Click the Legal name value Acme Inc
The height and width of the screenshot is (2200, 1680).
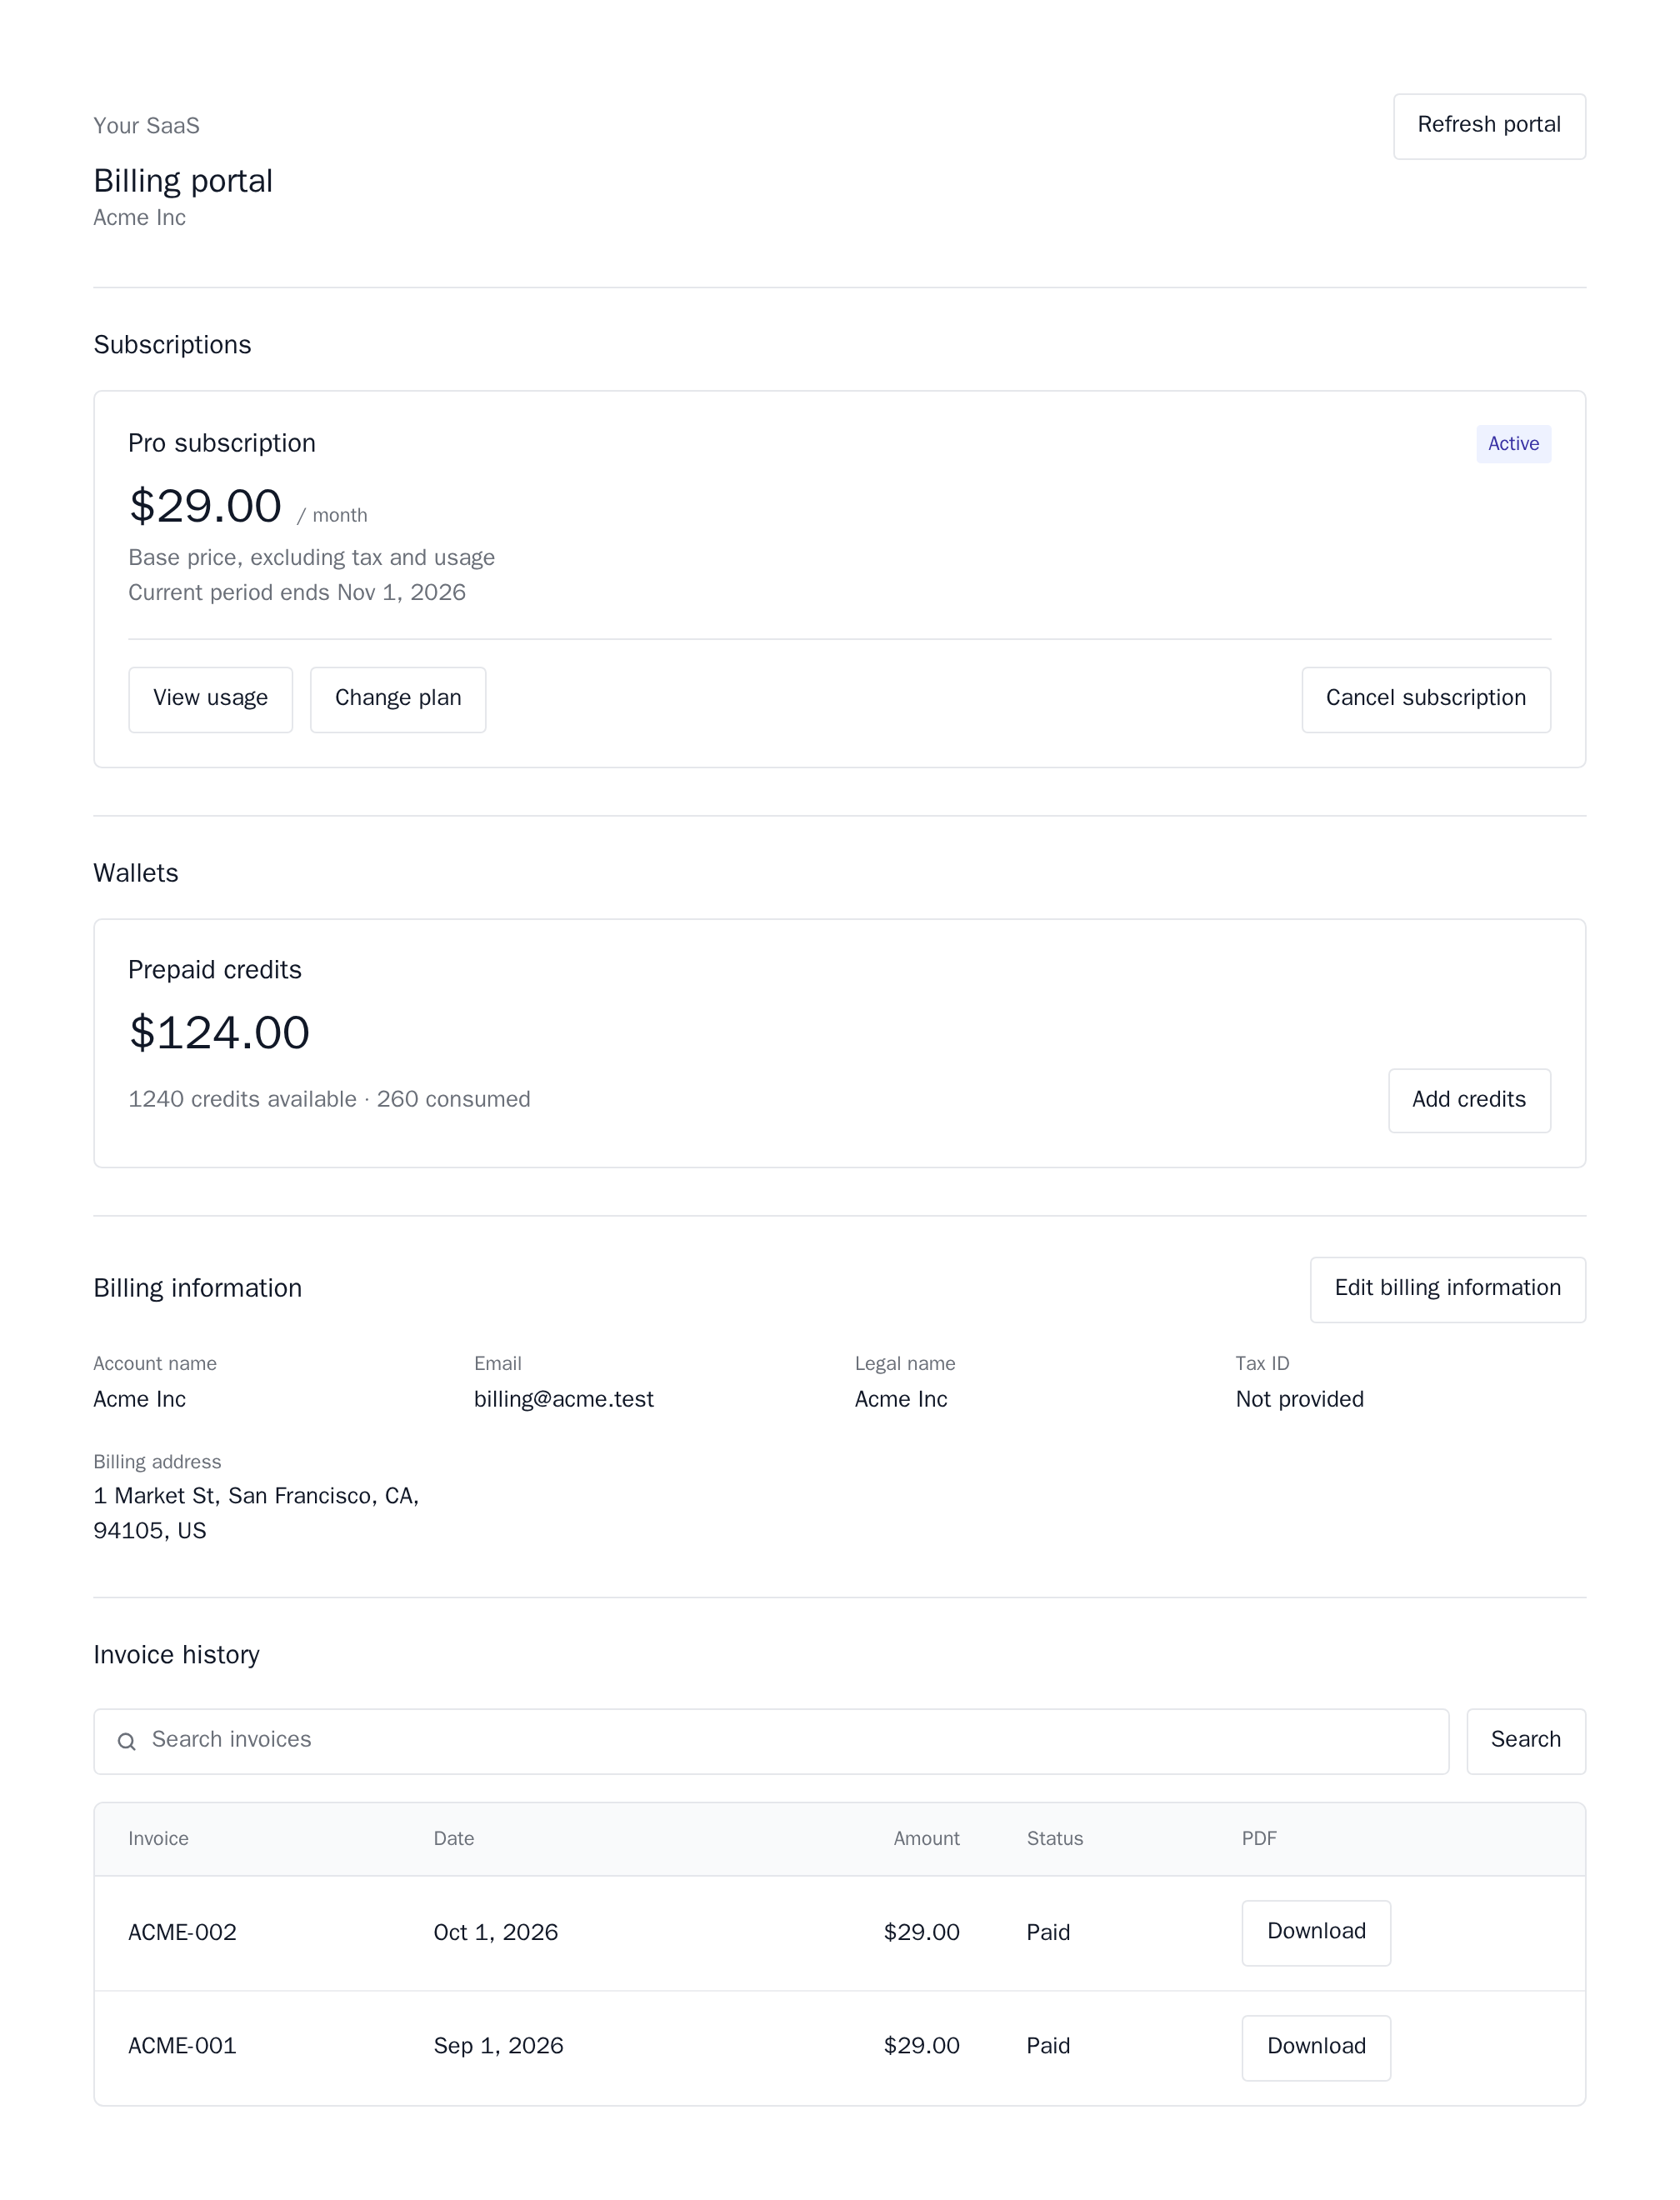pos(901,1399)
